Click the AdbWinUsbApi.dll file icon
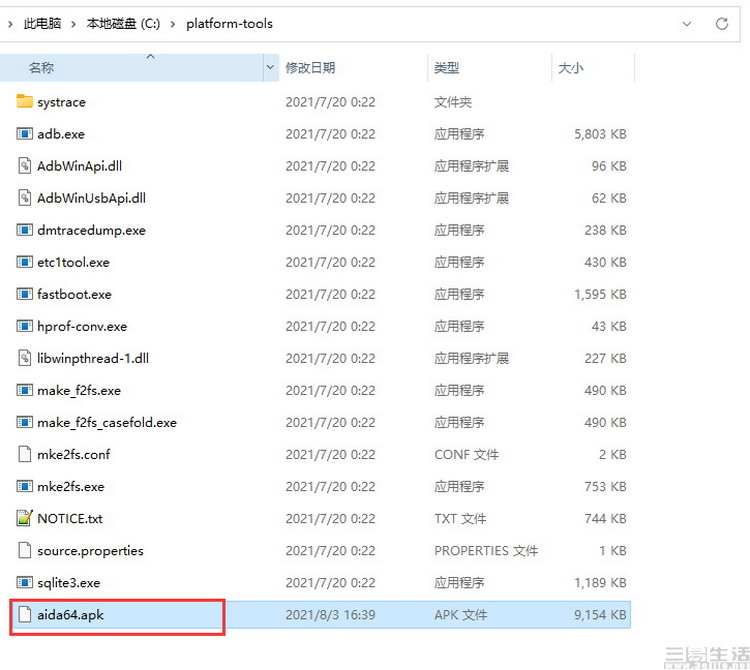The width and height of the screenshot is (750, 670). pos(24,198)
